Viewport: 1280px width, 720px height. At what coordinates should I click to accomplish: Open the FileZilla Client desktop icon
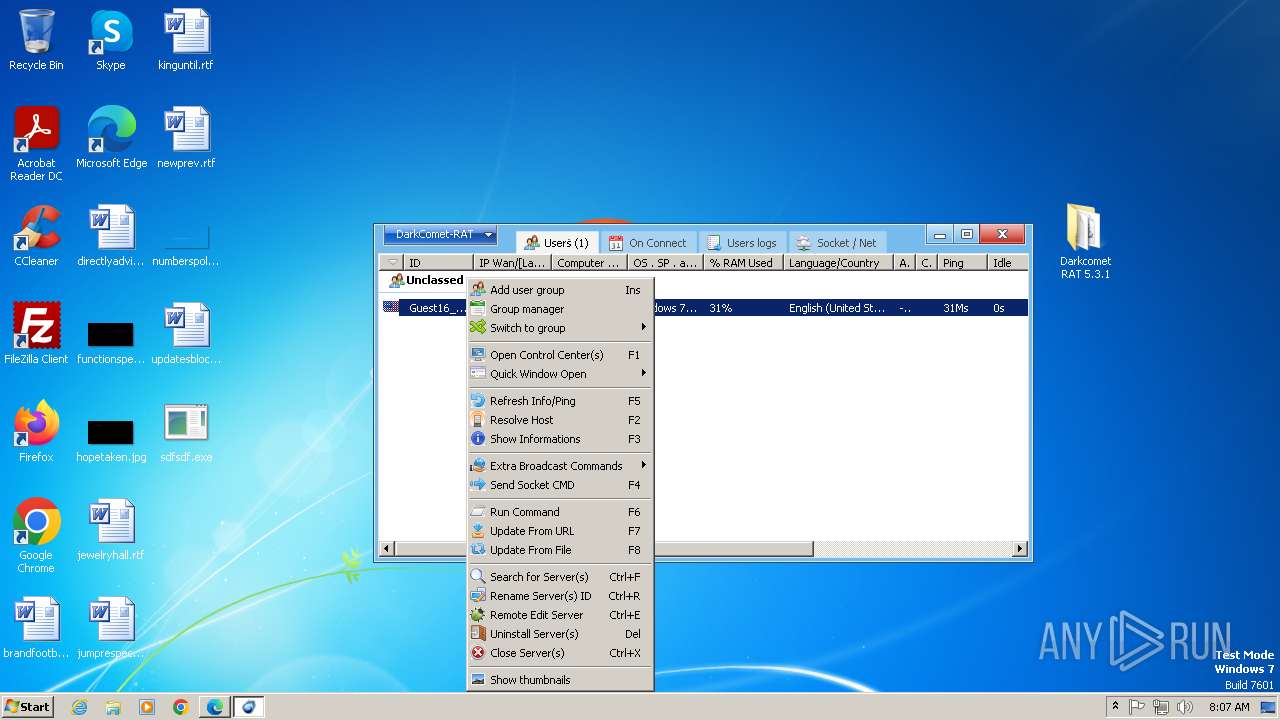click(36, 334)
